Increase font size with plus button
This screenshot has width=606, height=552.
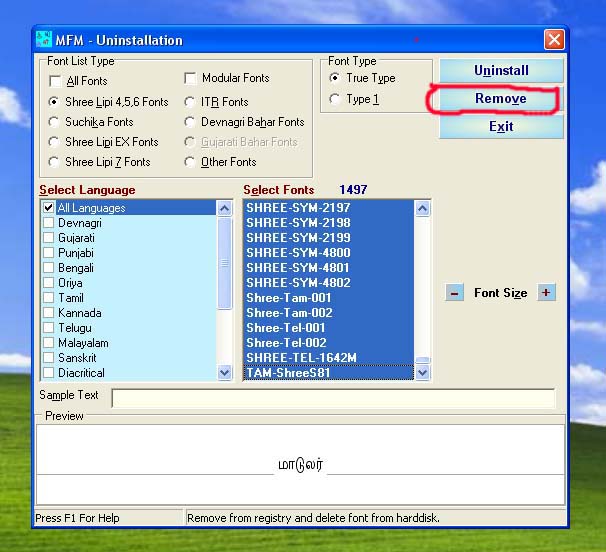[x=546, y=293]
